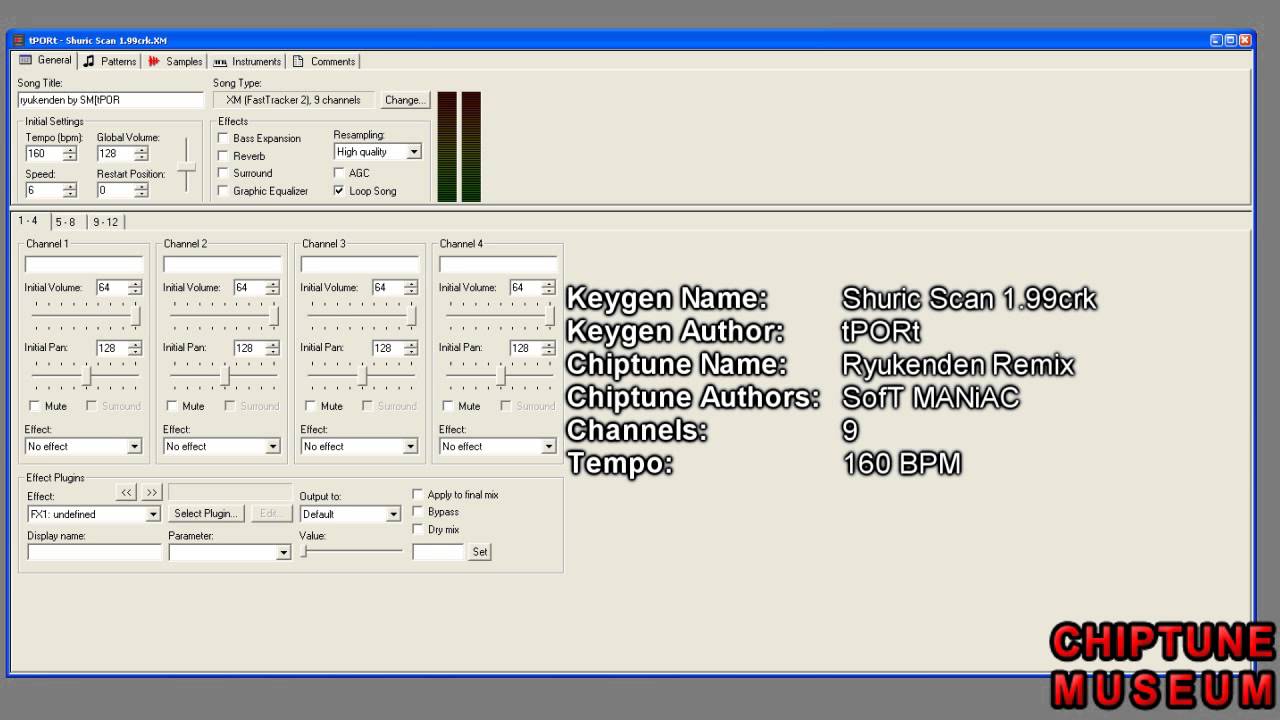Open the FX1: undefined plugin dropdown

(x=153, y=514)
